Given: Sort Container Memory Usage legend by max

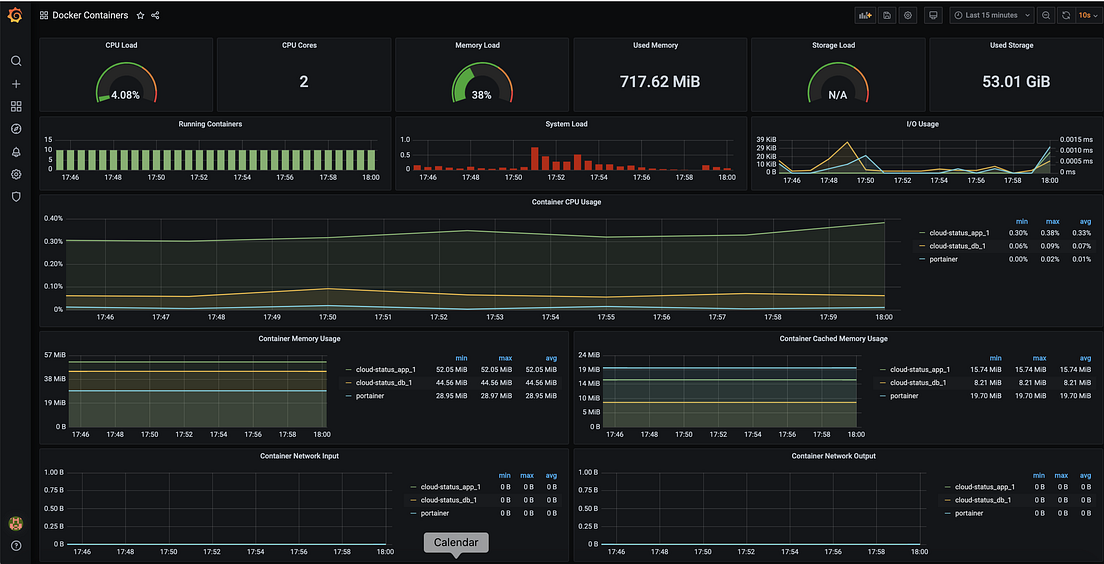Looking at the screenshot, I should [505, 358].
